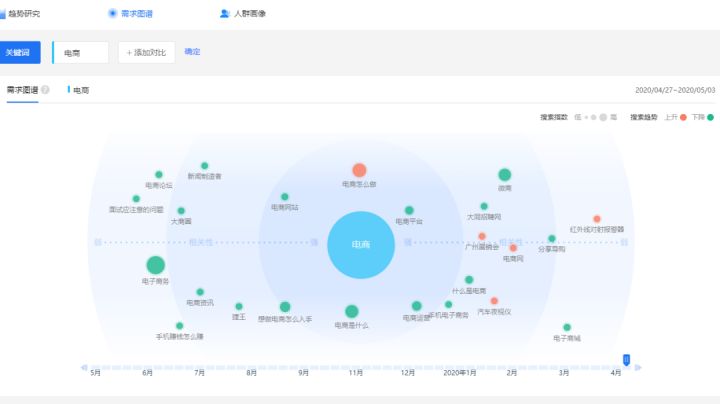Click the 趋势研究 icon at top left
Viewport: 720px width, 404px height.
3,14
